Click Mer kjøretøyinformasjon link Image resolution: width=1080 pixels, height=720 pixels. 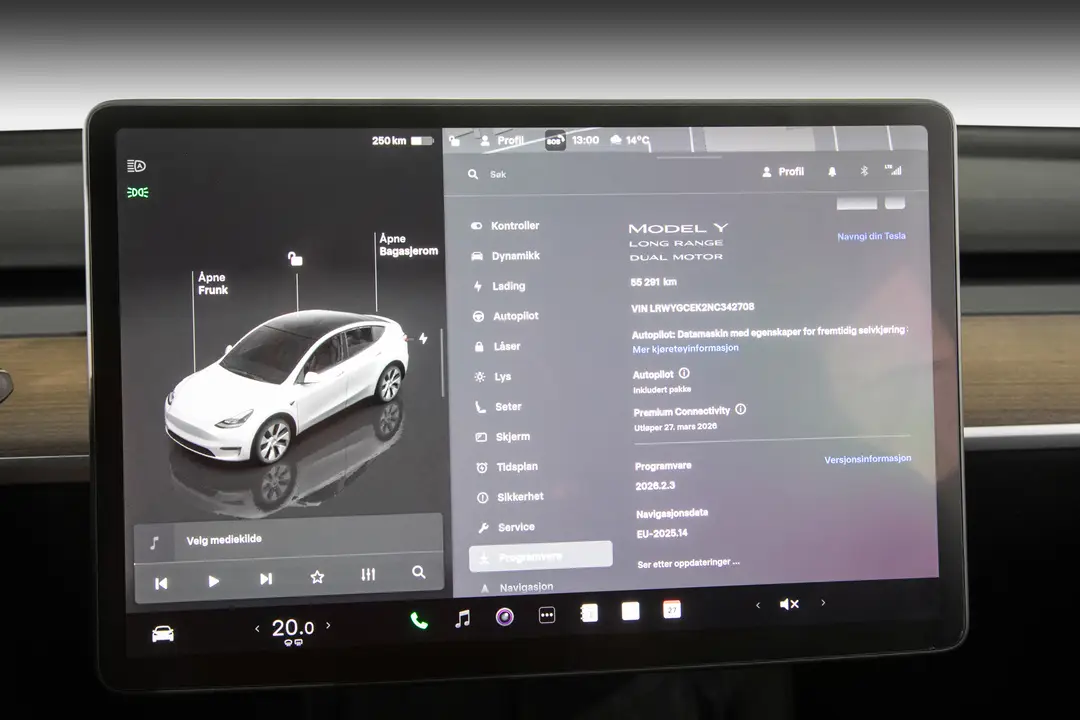pos(685,349)
